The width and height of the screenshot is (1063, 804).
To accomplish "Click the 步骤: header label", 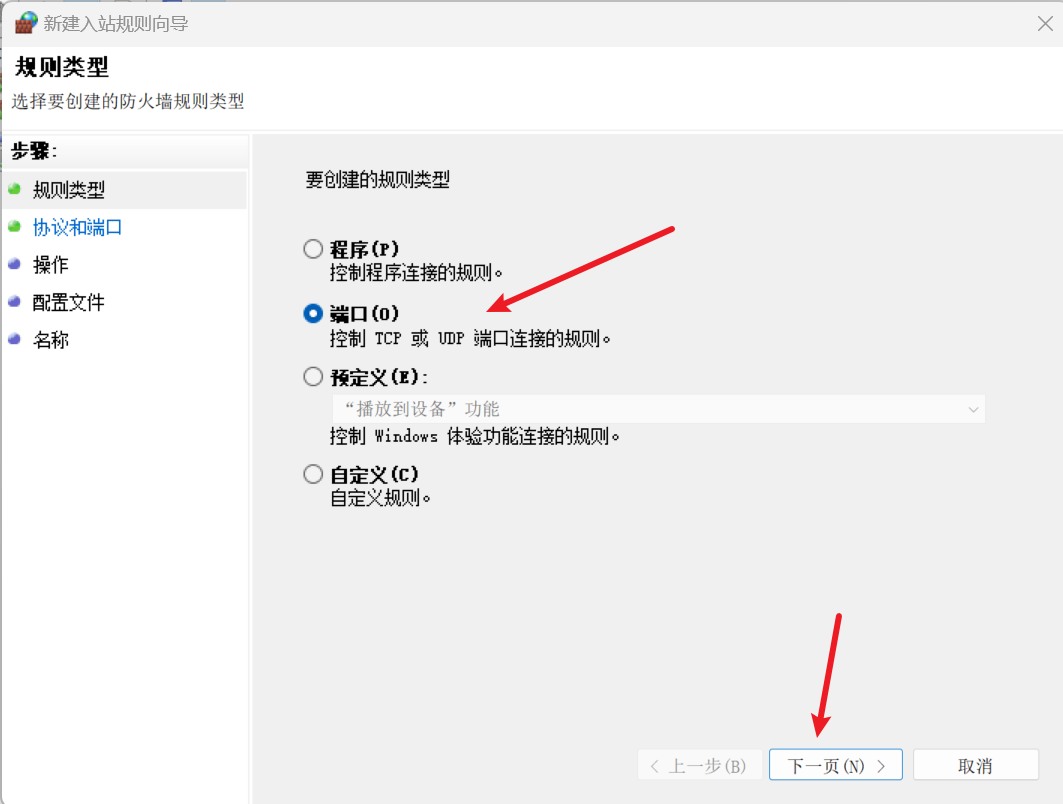I will pyautogui.click(x=34, y=150).
